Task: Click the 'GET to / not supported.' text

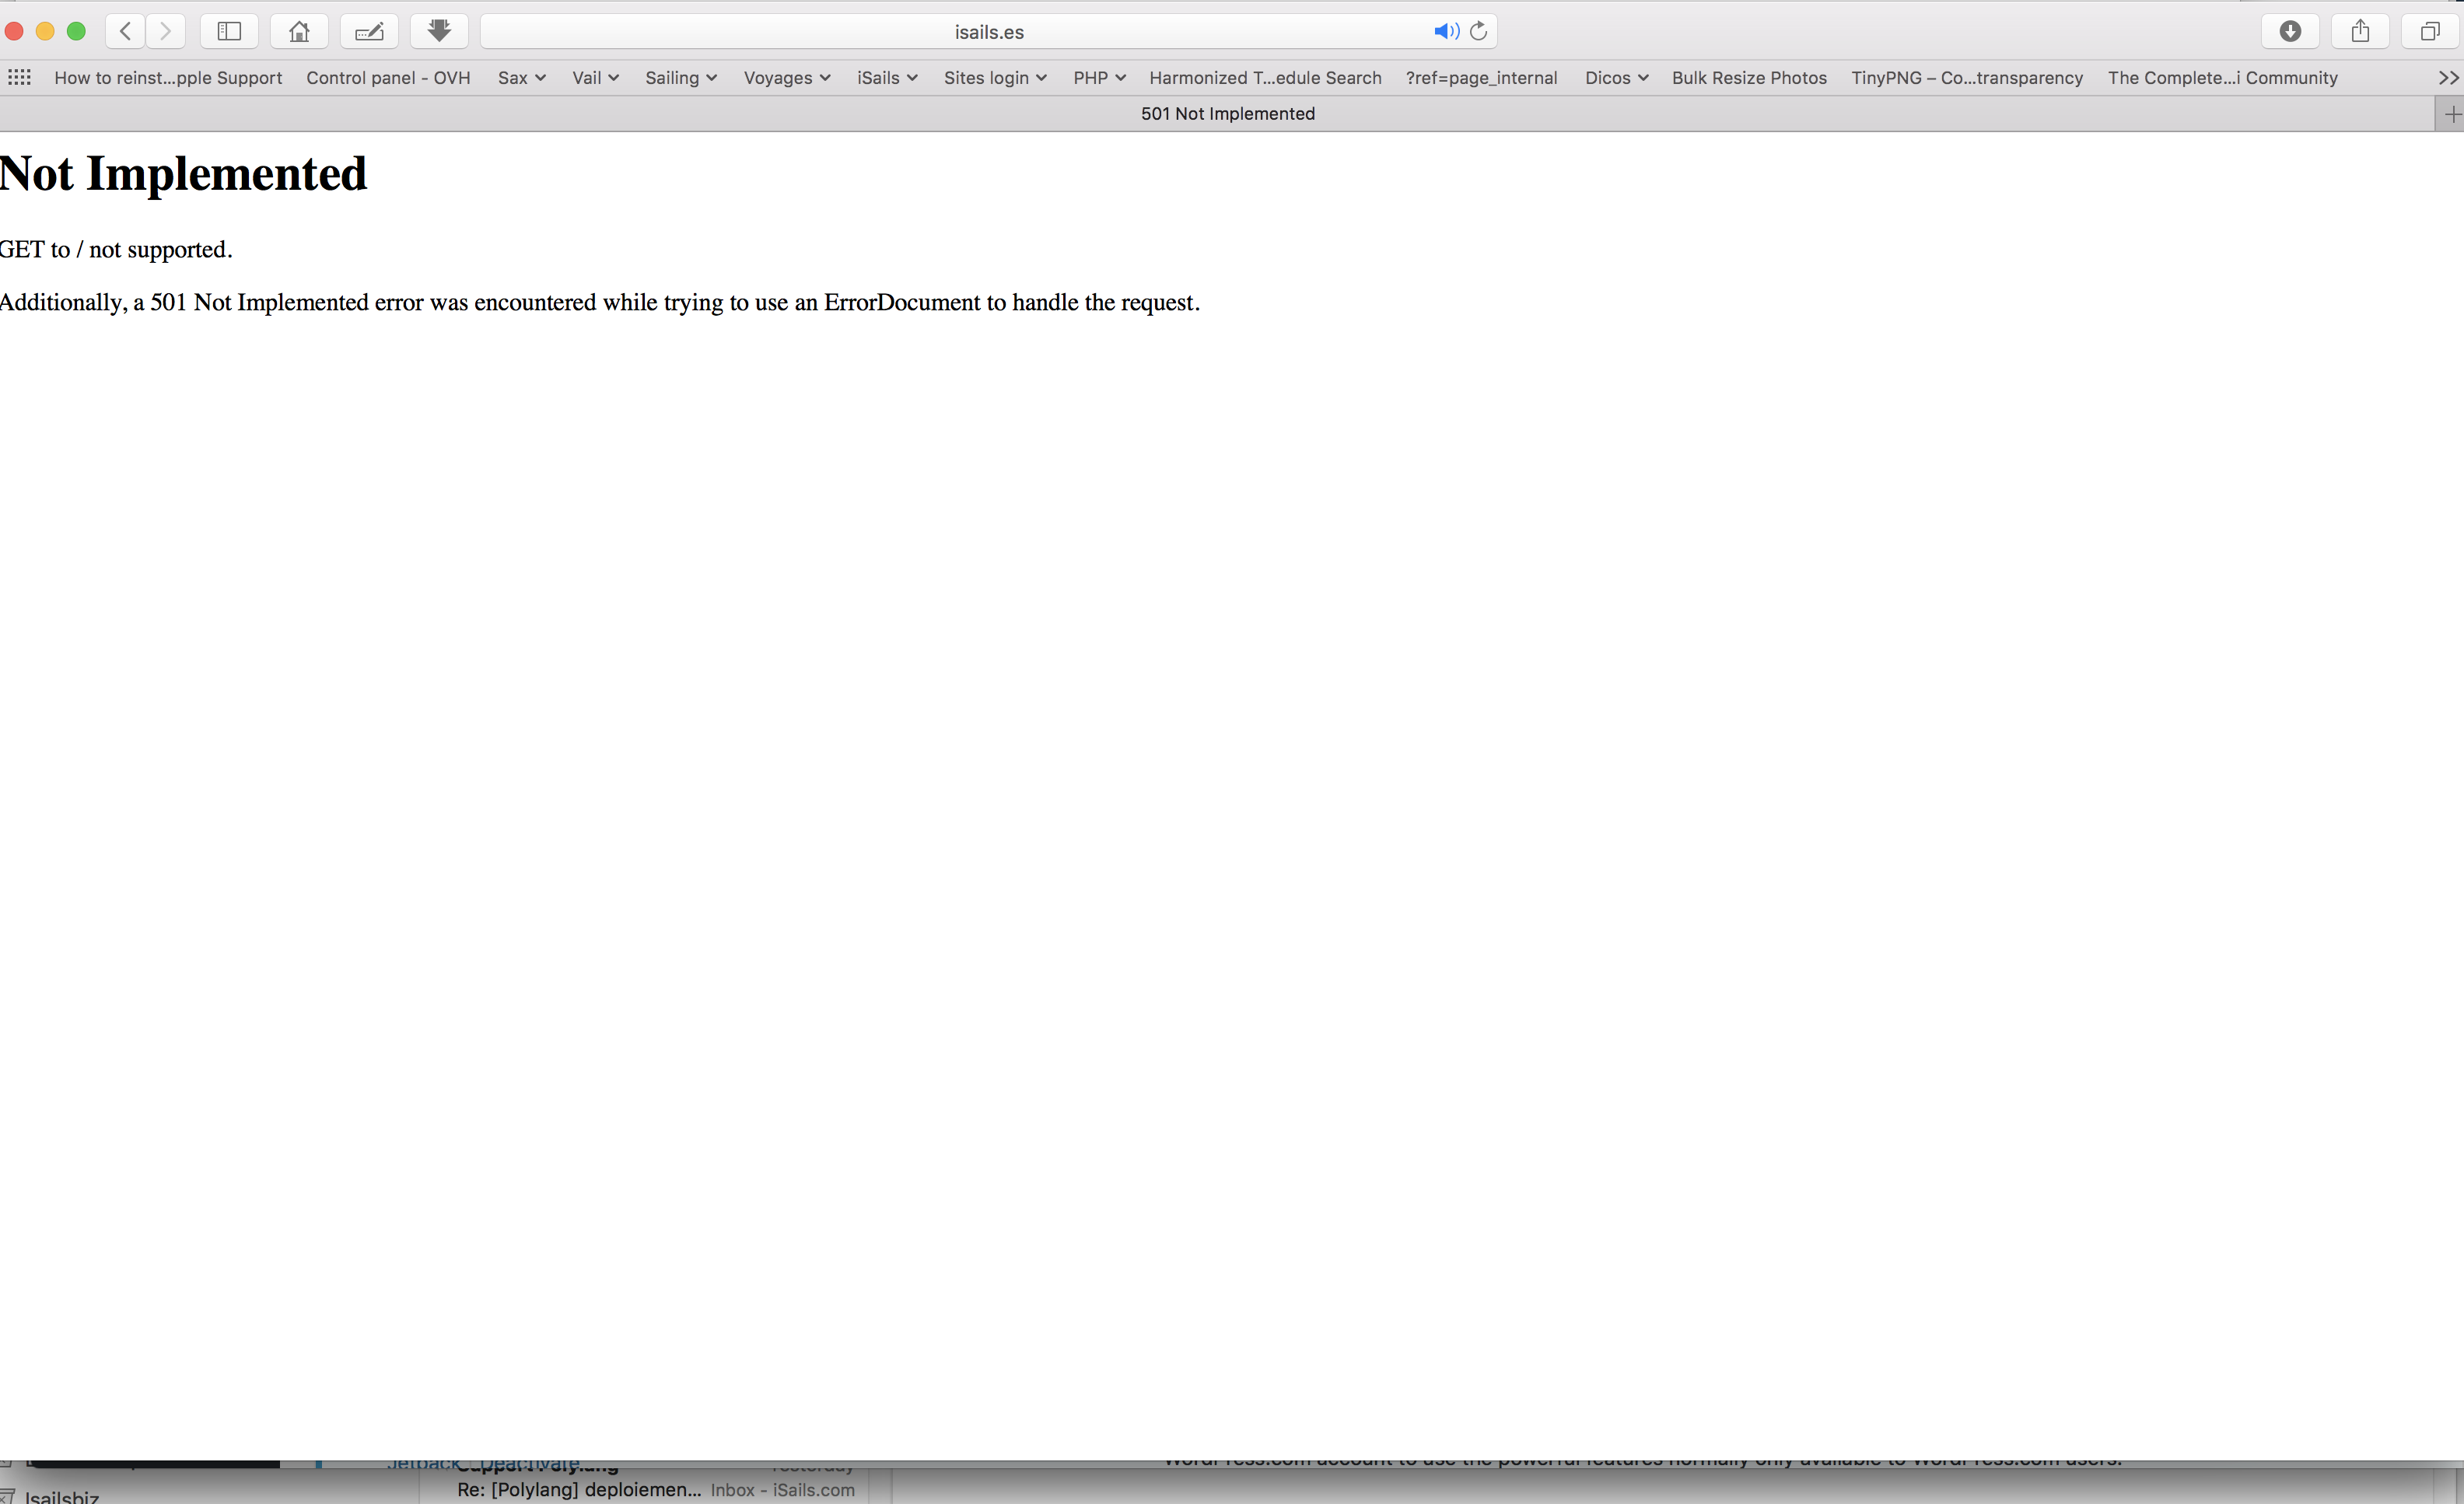Action: pos(116,249)
